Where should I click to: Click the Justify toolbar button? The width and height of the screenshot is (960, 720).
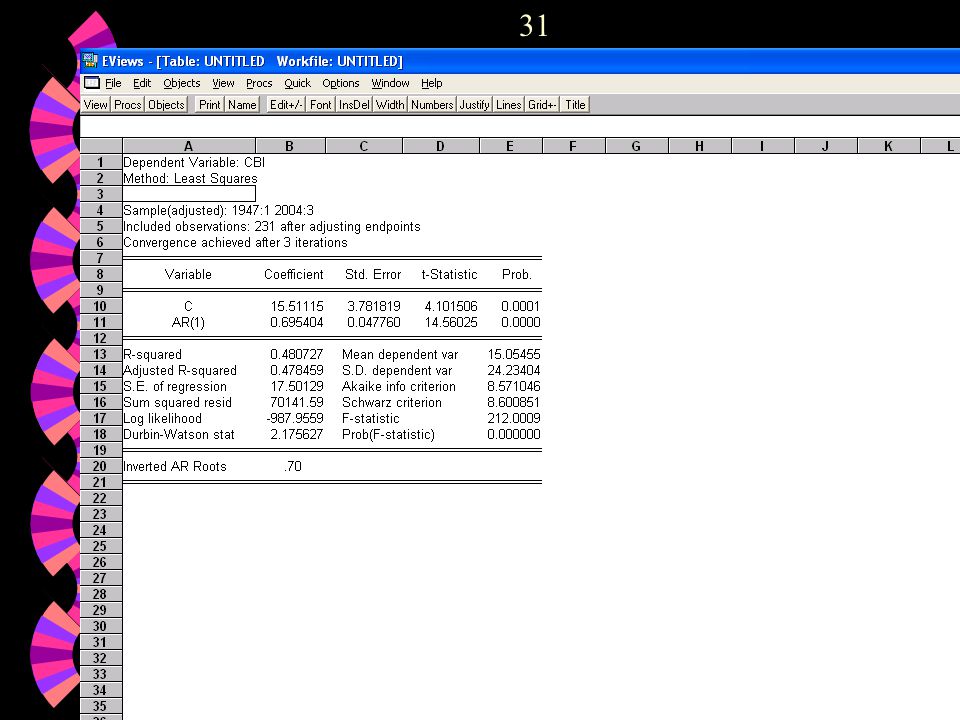[x=474, y=105]
